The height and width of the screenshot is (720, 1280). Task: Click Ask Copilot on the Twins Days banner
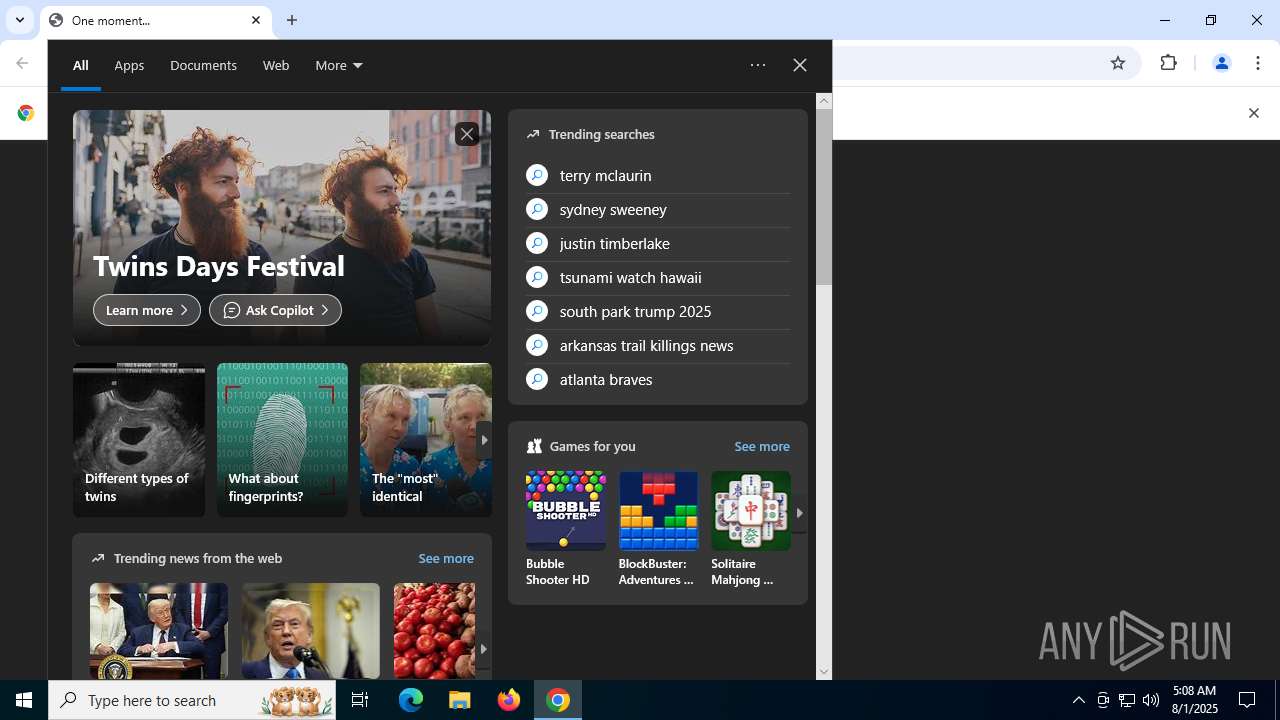[275, 310]
